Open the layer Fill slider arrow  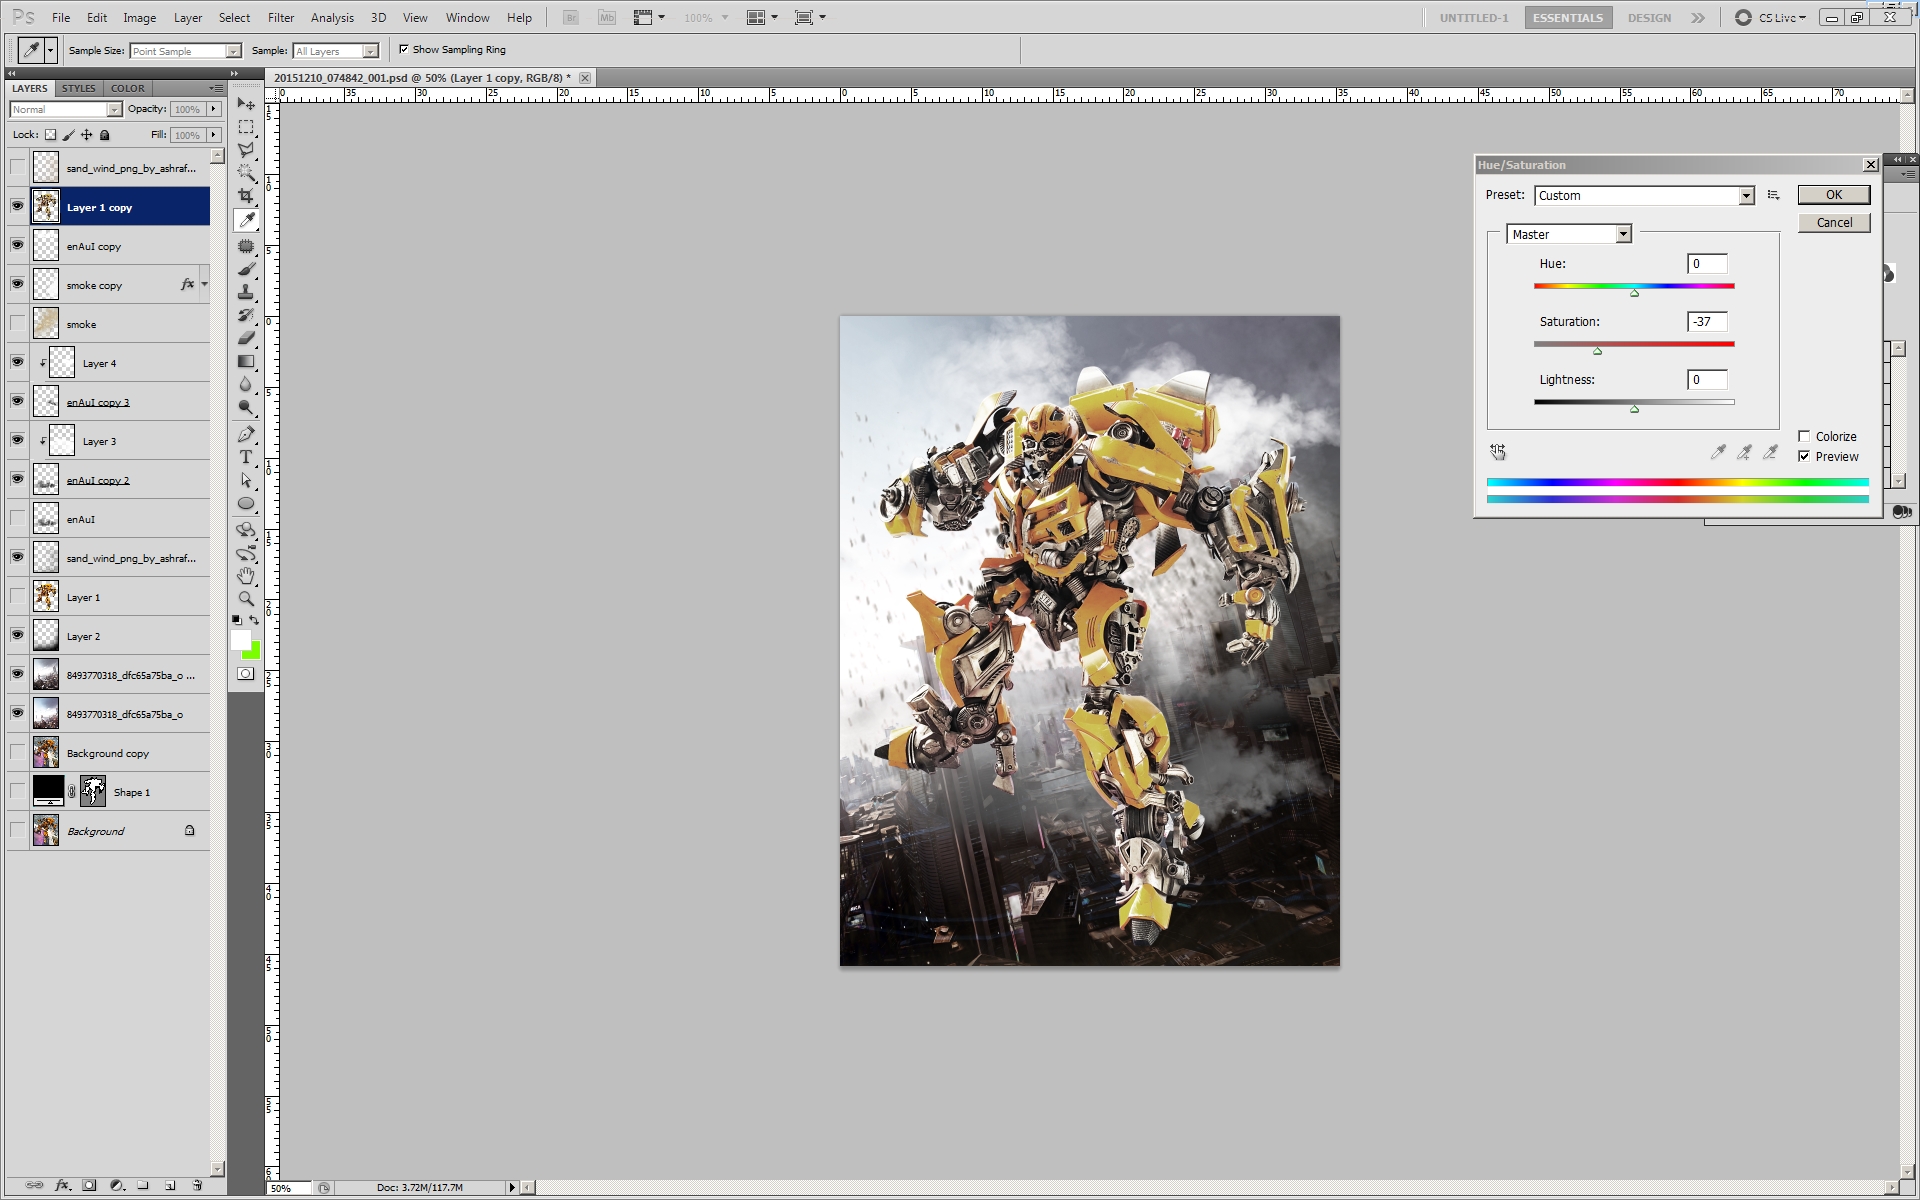213,135
